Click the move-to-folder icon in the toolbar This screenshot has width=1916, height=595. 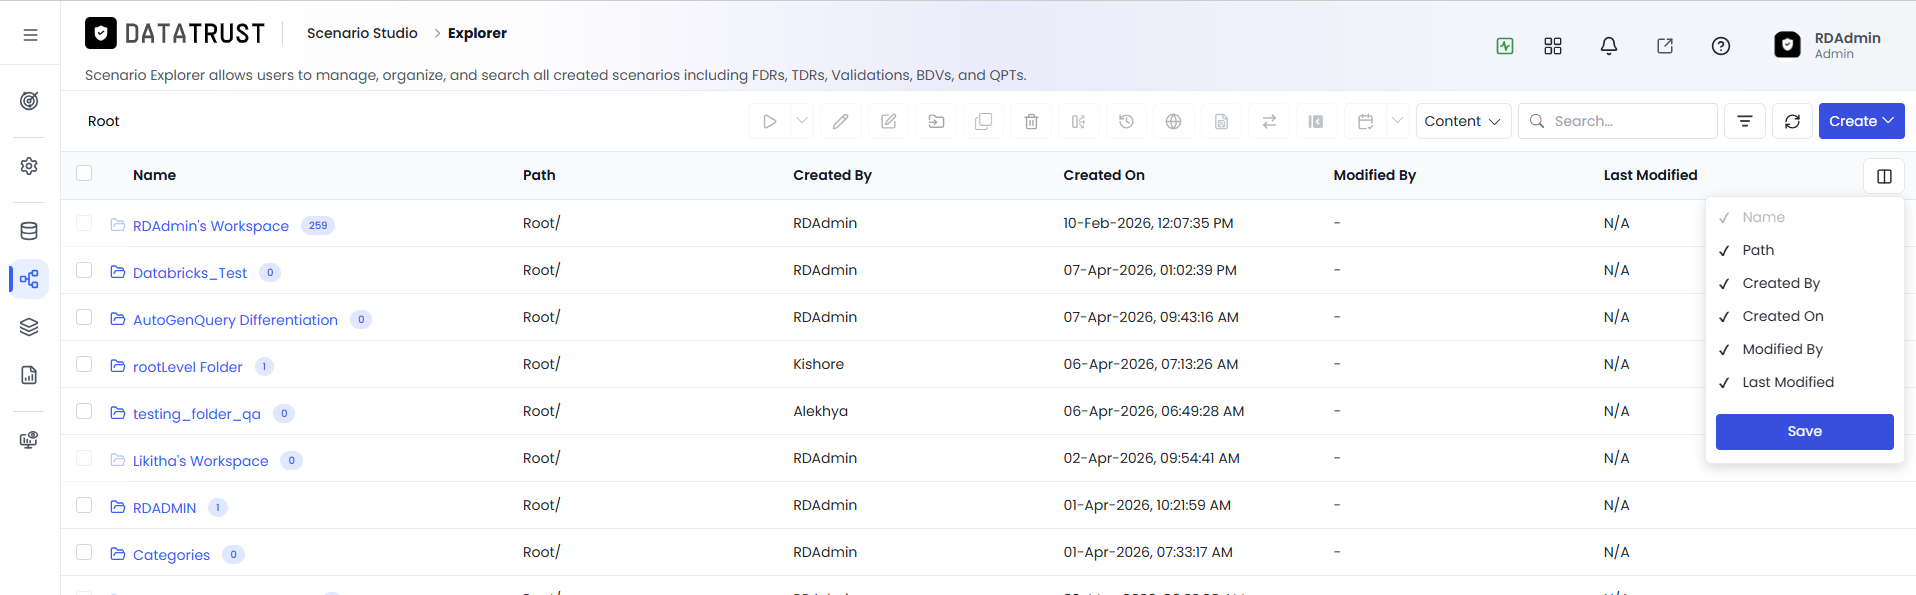click(937, 121)
